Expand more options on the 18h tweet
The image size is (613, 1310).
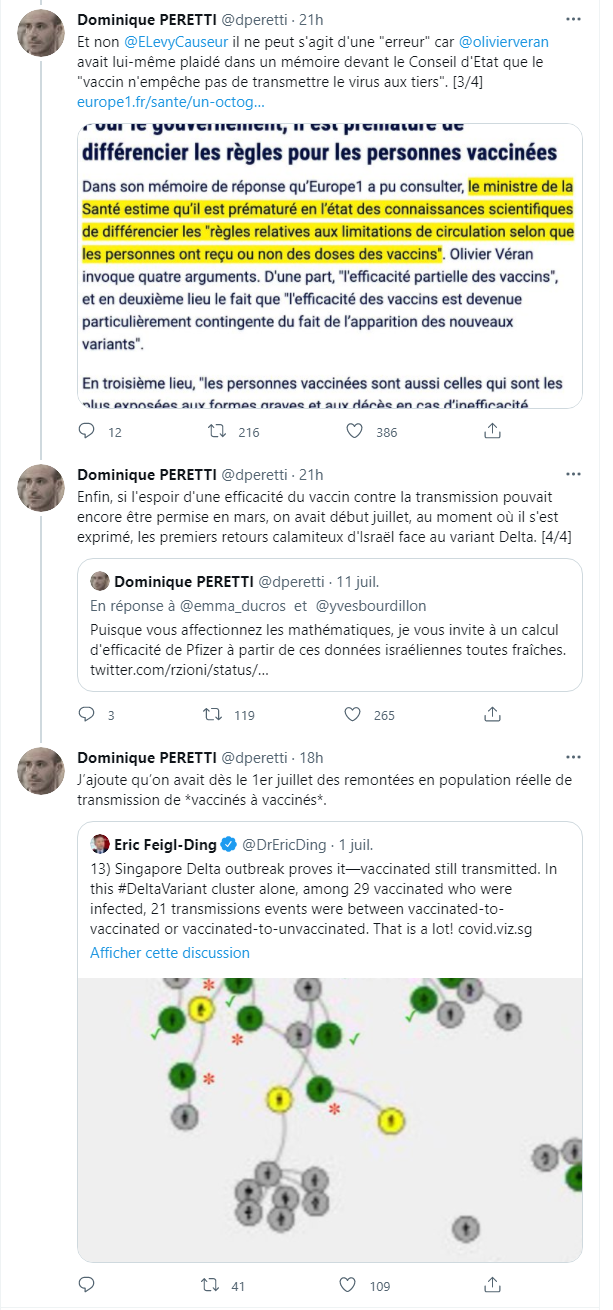[573, 757]
